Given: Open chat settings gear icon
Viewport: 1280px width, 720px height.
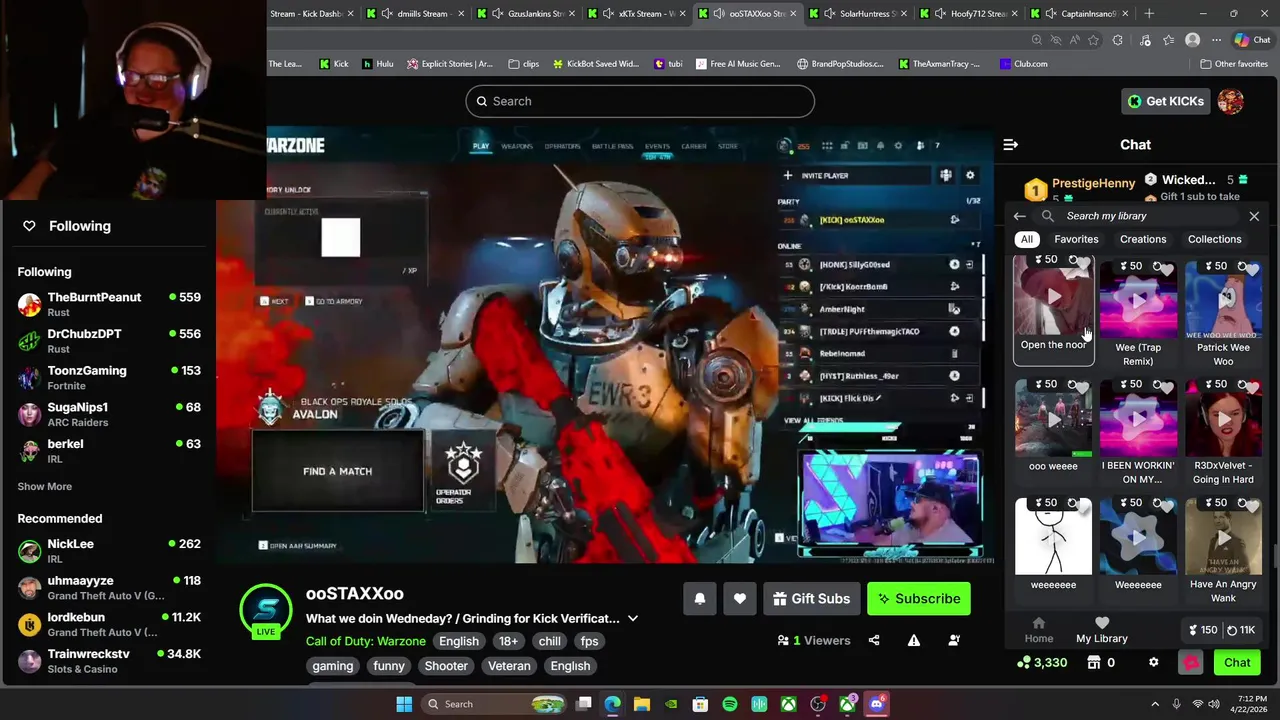Looking at the screenshot, I should coord(1153,662).
